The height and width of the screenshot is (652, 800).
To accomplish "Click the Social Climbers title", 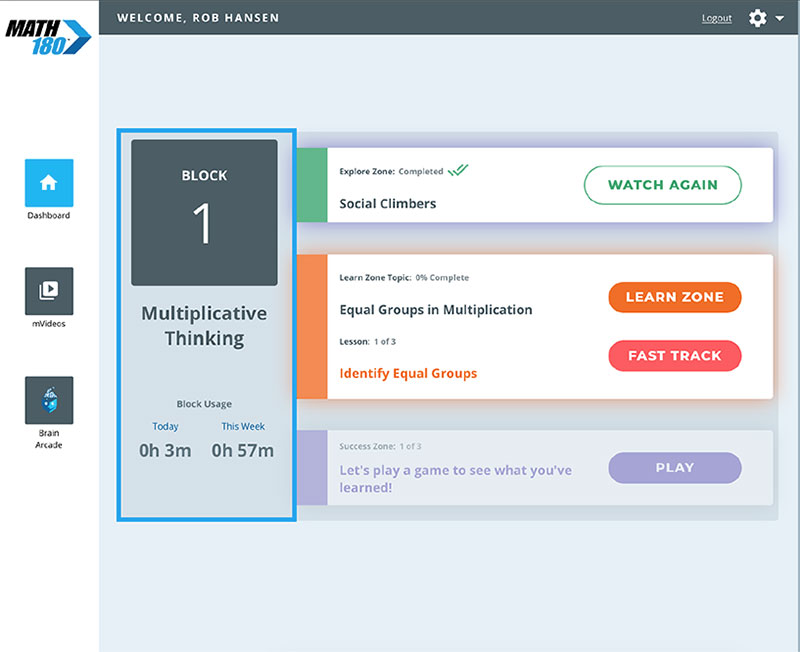I will pyautogui.click(x=388, y=204).
